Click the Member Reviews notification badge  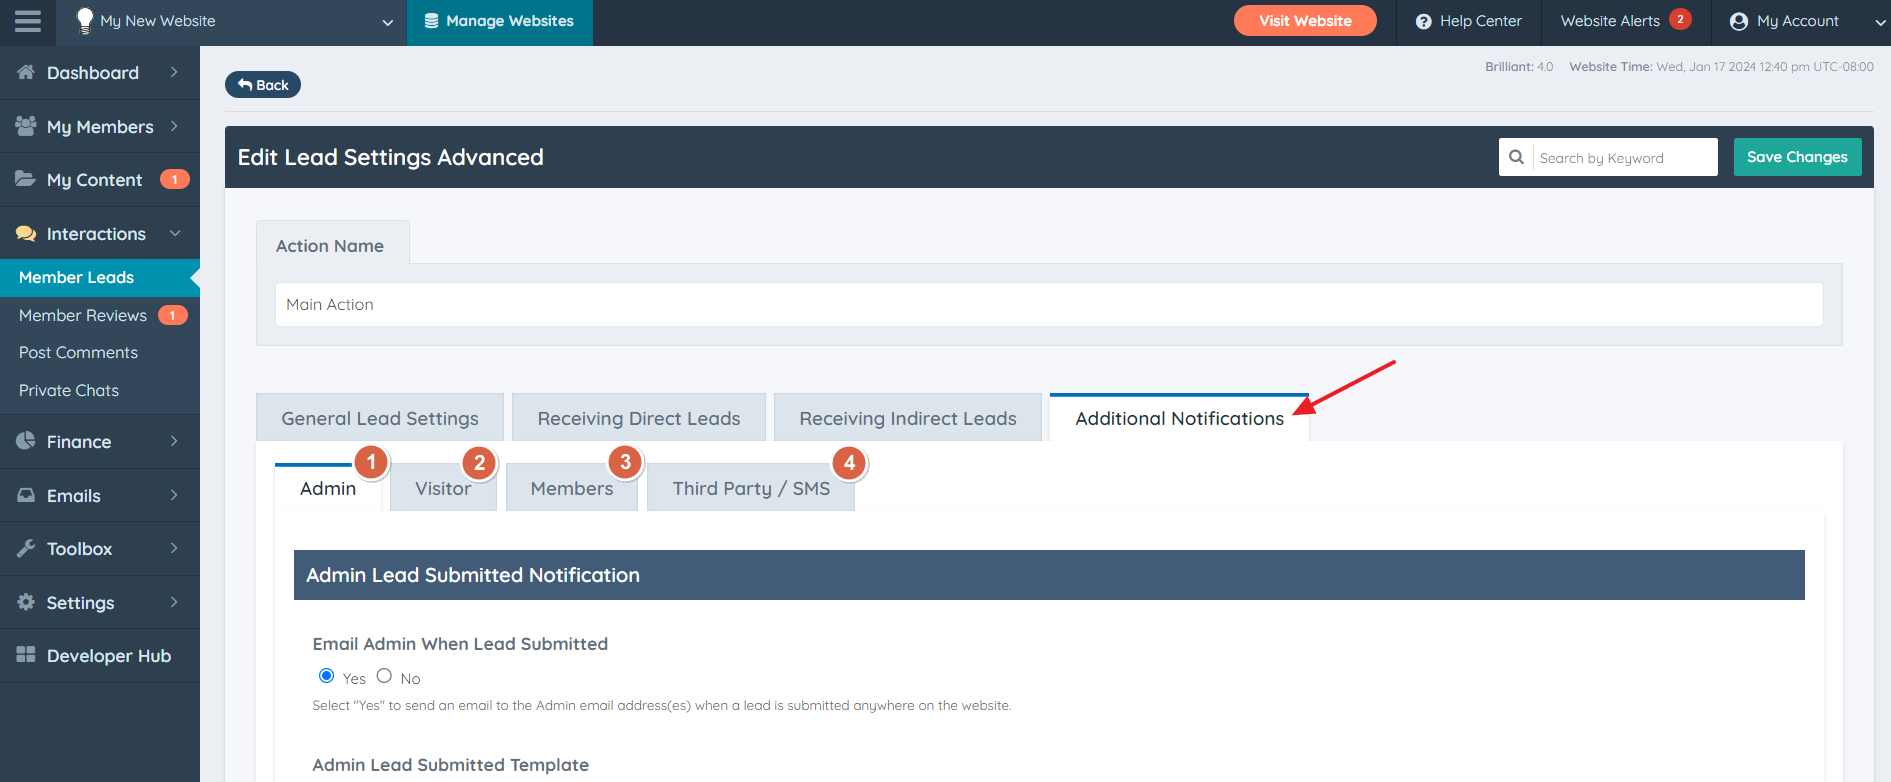coord(172,315)
